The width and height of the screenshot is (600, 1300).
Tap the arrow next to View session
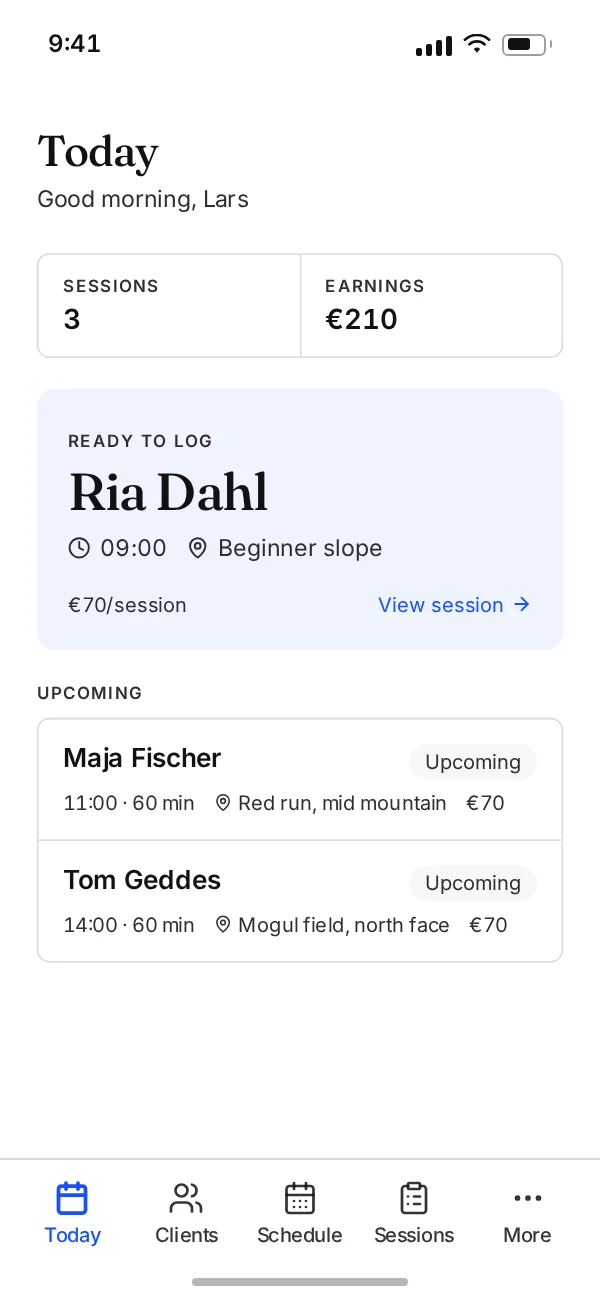521,605
